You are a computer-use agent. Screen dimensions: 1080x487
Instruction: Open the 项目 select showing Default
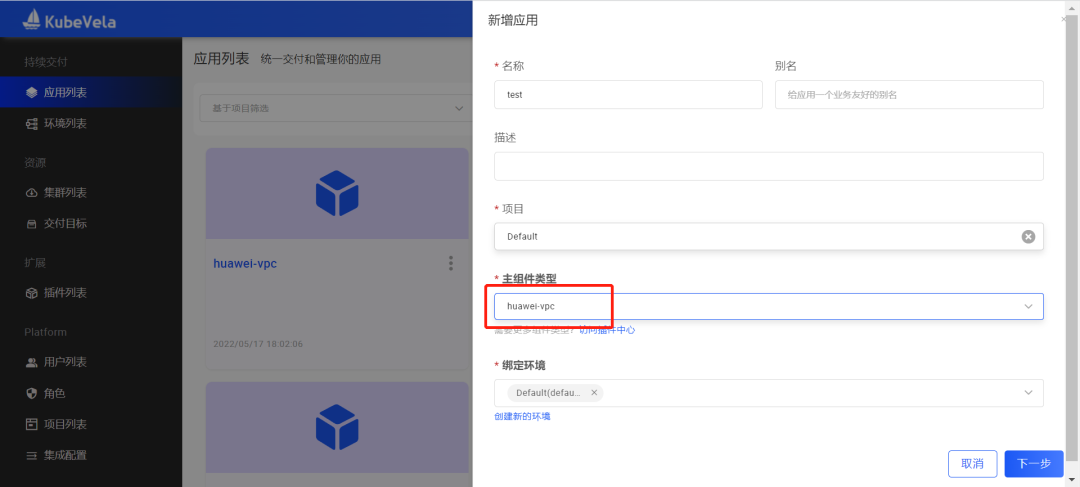pos(769,236)
